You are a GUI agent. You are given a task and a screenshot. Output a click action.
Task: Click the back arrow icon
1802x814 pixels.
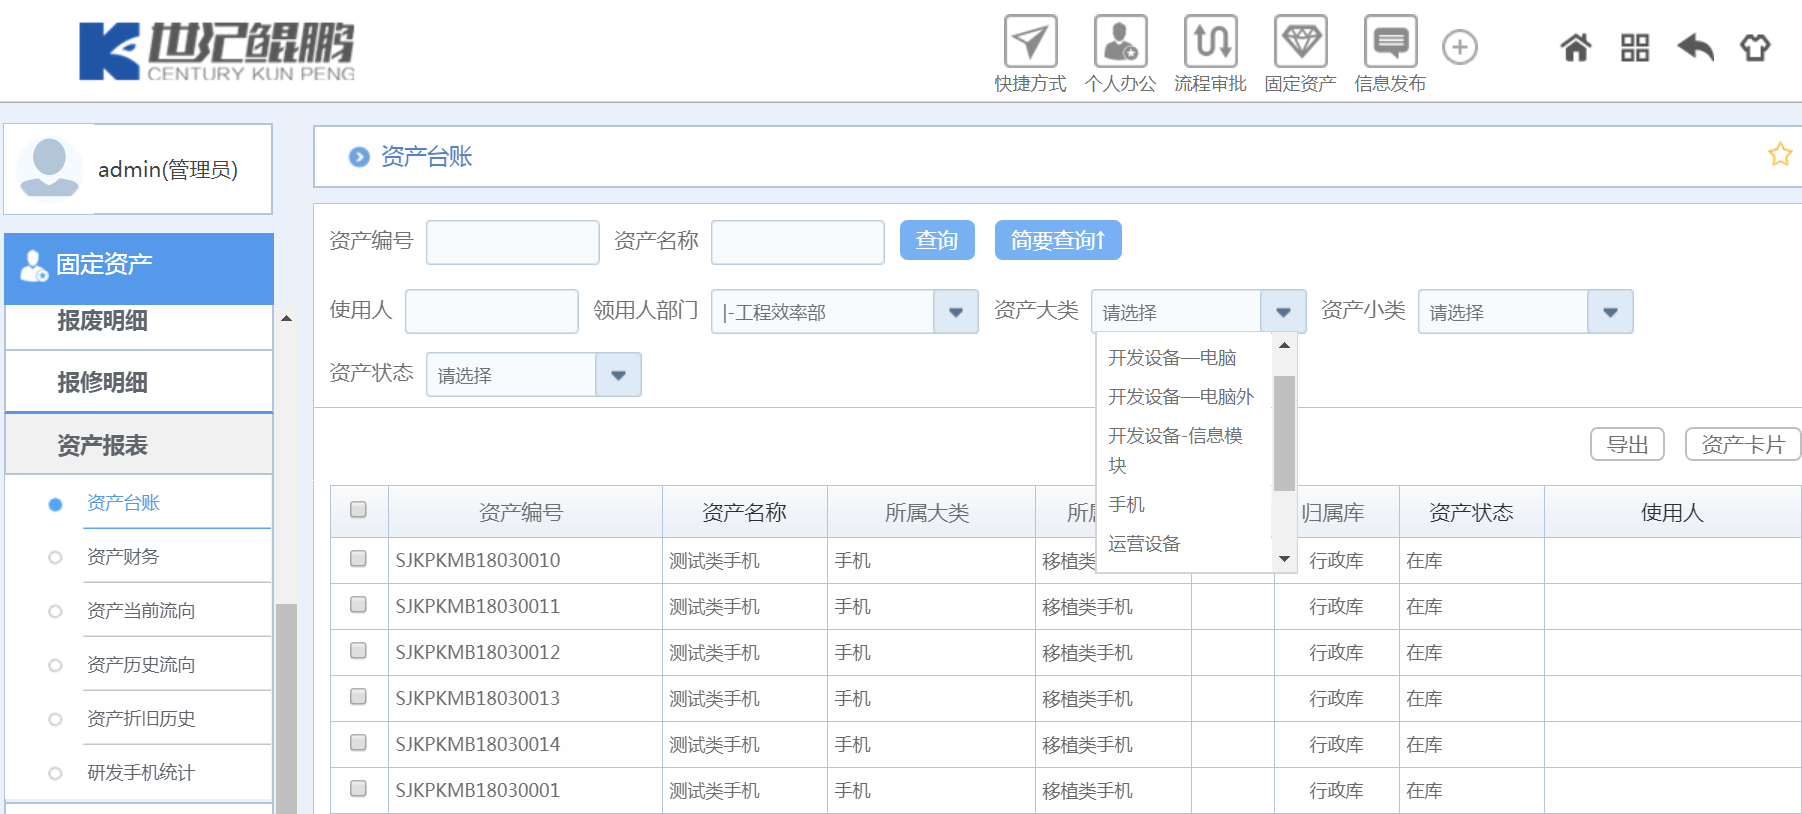[1695, 47]
